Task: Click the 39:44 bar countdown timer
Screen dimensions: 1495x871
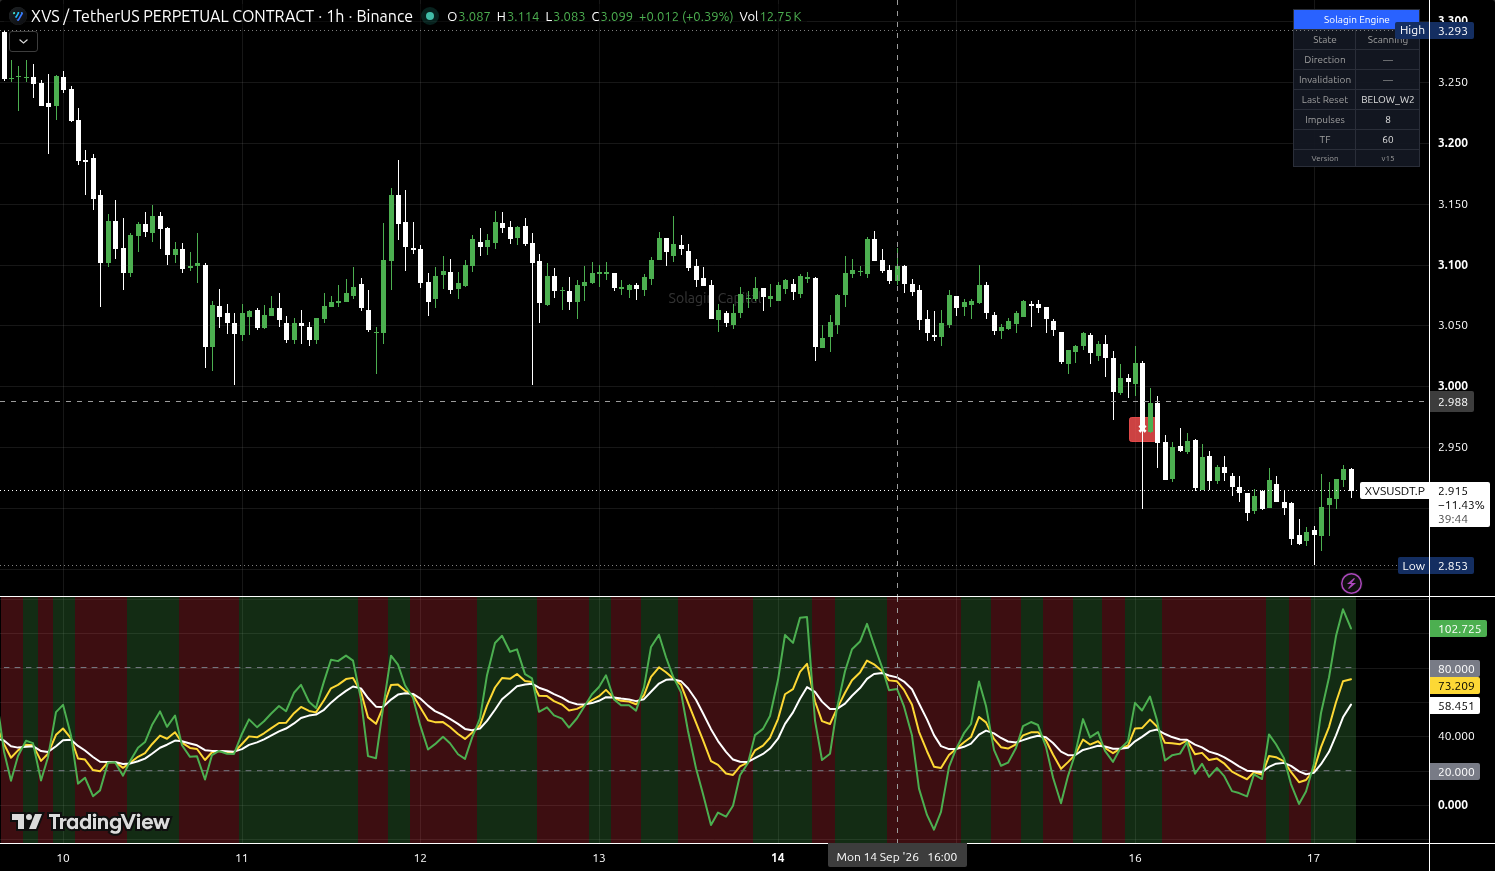Action: point(1453,519)
